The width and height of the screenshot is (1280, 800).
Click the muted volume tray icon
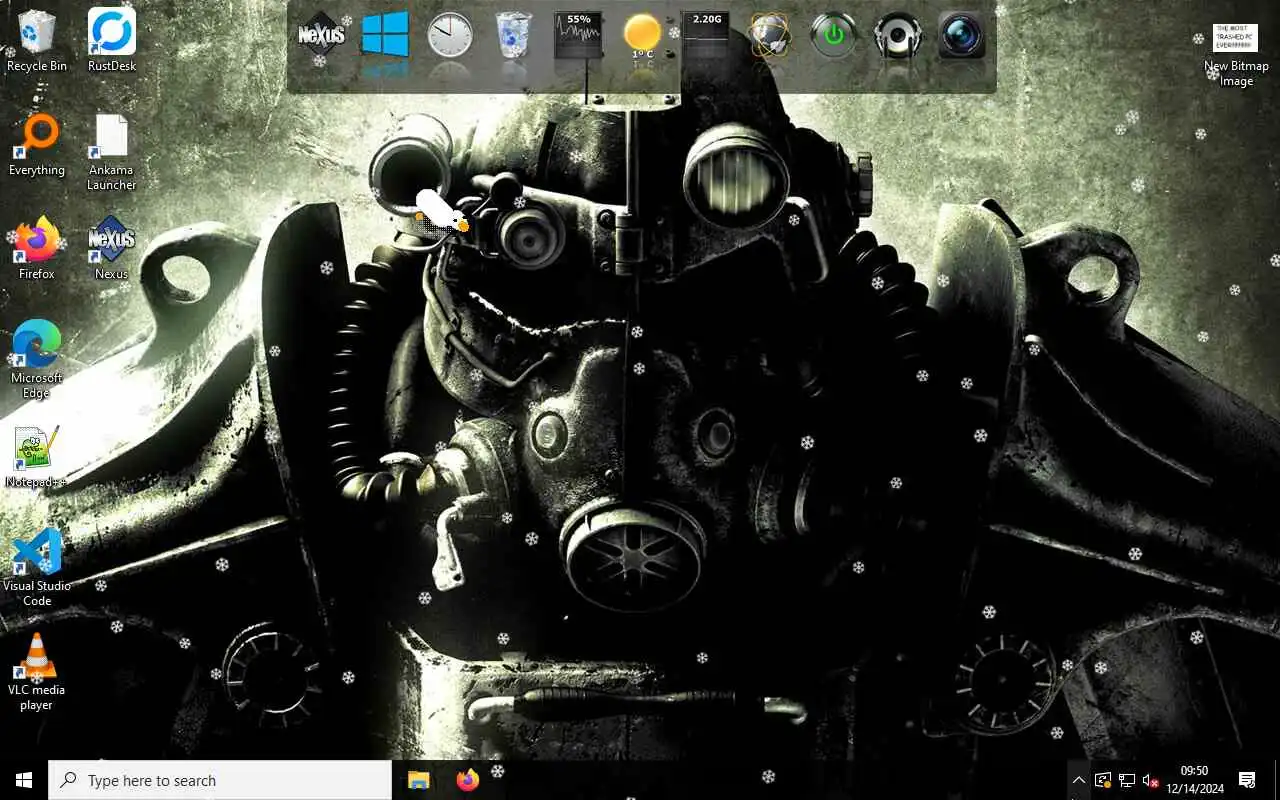click(x=1151, y=780)
